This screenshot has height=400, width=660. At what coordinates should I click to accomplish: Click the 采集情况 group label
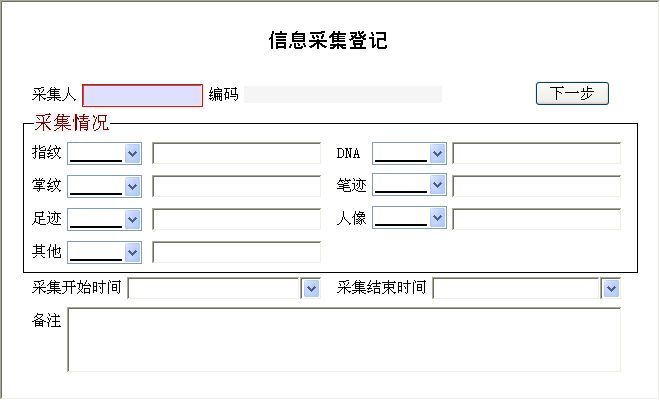(x=72, y=123)
